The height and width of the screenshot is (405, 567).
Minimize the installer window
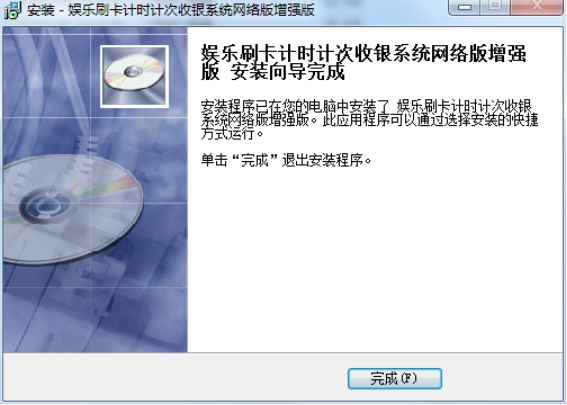[x=465, y=7]
